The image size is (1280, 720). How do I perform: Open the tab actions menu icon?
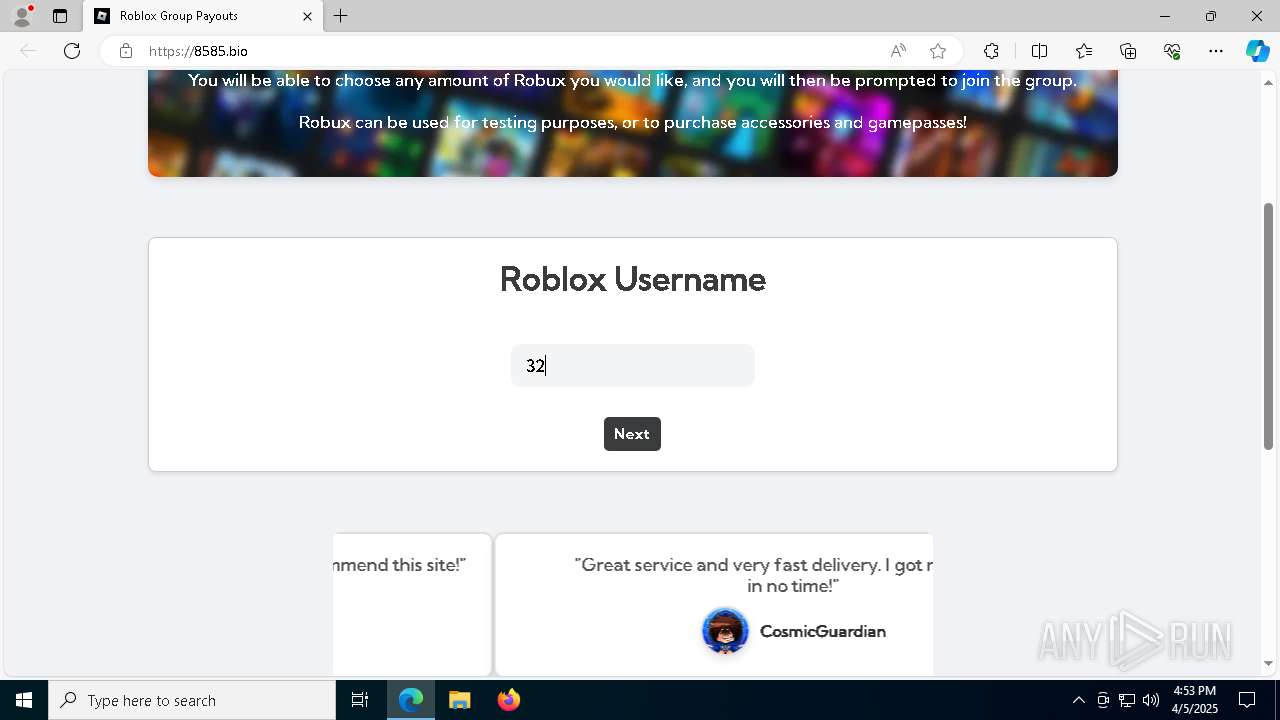coord(60,16)
